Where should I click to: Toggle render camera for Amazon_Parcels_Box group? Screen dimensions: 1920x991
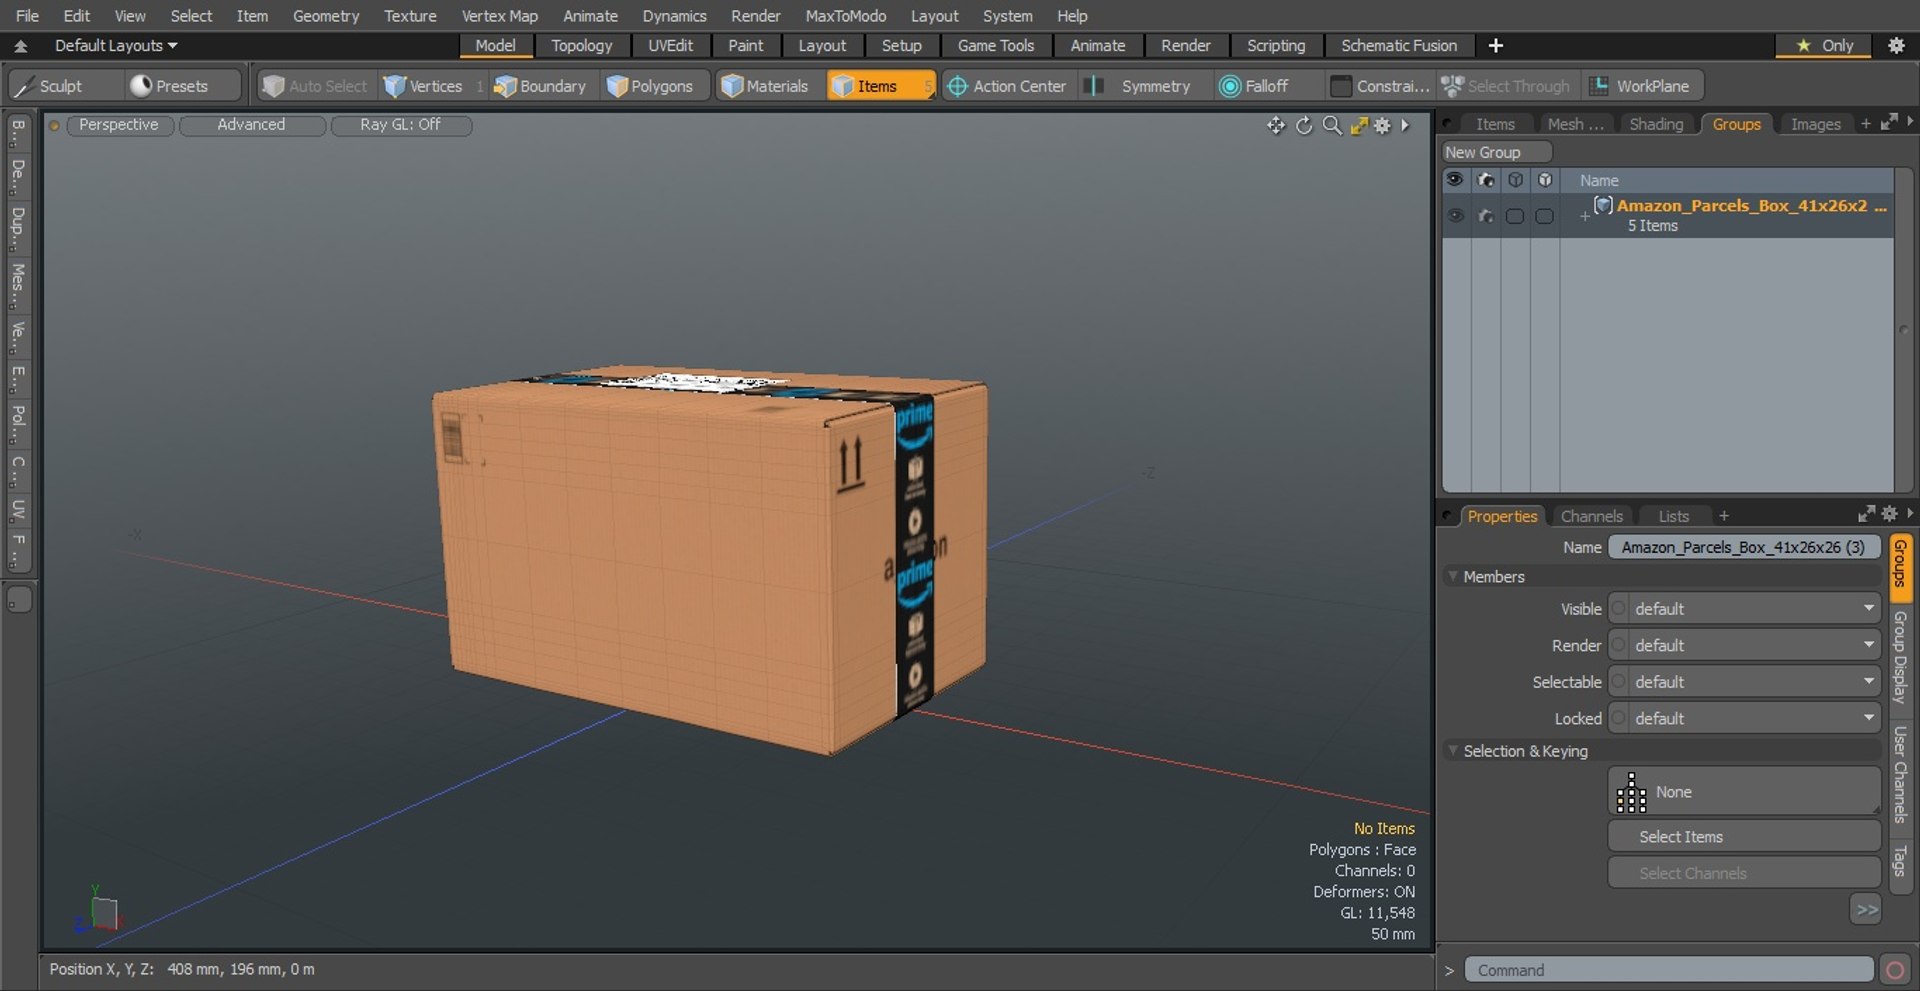(1485, 215)
